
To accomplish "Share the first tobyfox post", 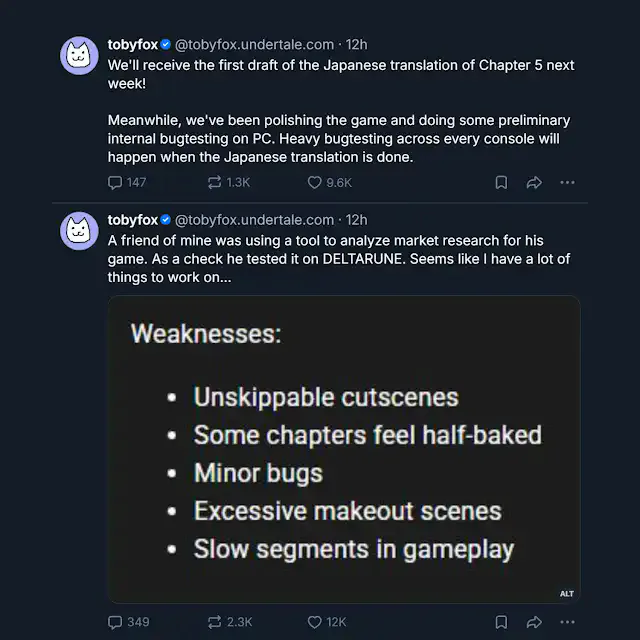I will 534,182.
